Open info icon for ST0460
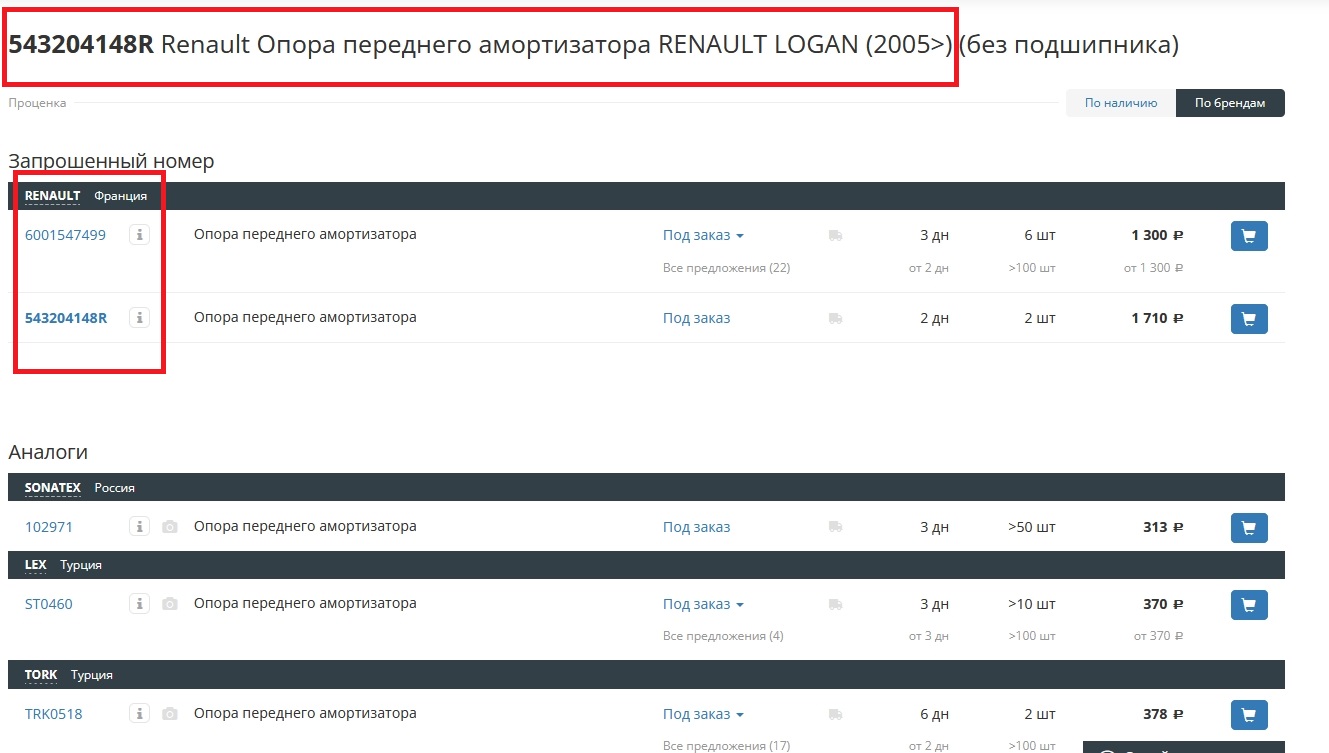The height and width of the screenshot is (753, 1329). tap(140, 604)
